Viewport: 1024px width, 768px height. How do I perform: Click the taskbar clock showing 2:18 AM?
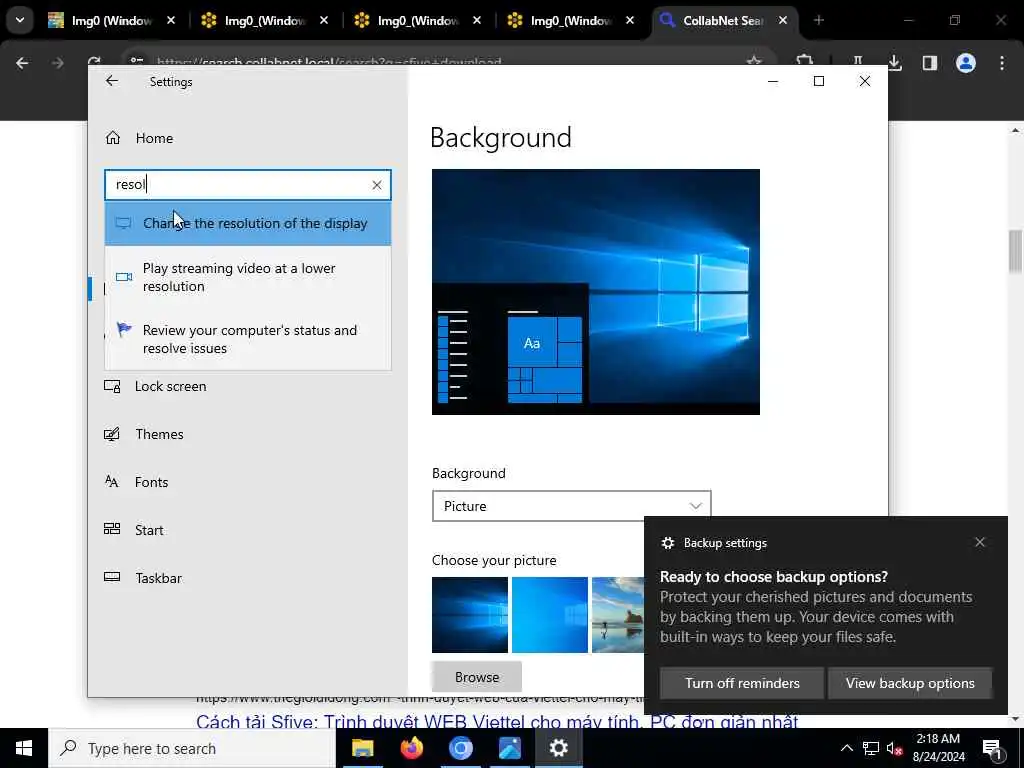click(938, 748)
